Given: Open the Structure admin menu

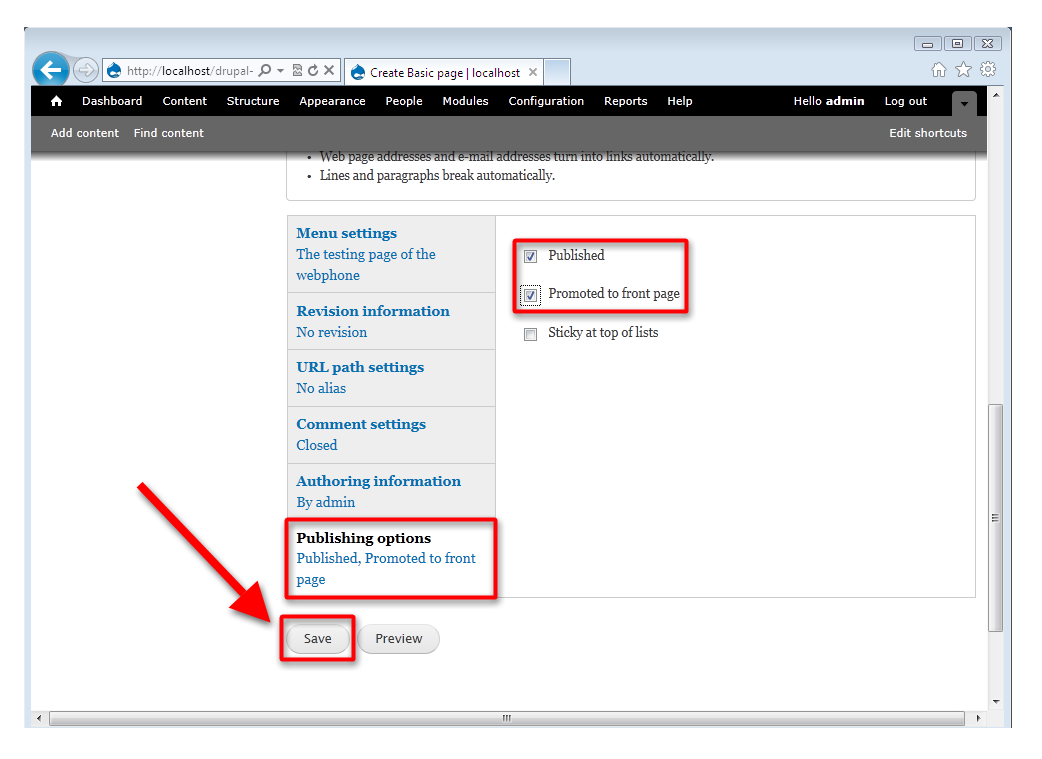Looking at the screenshot, I should point(253,101).
